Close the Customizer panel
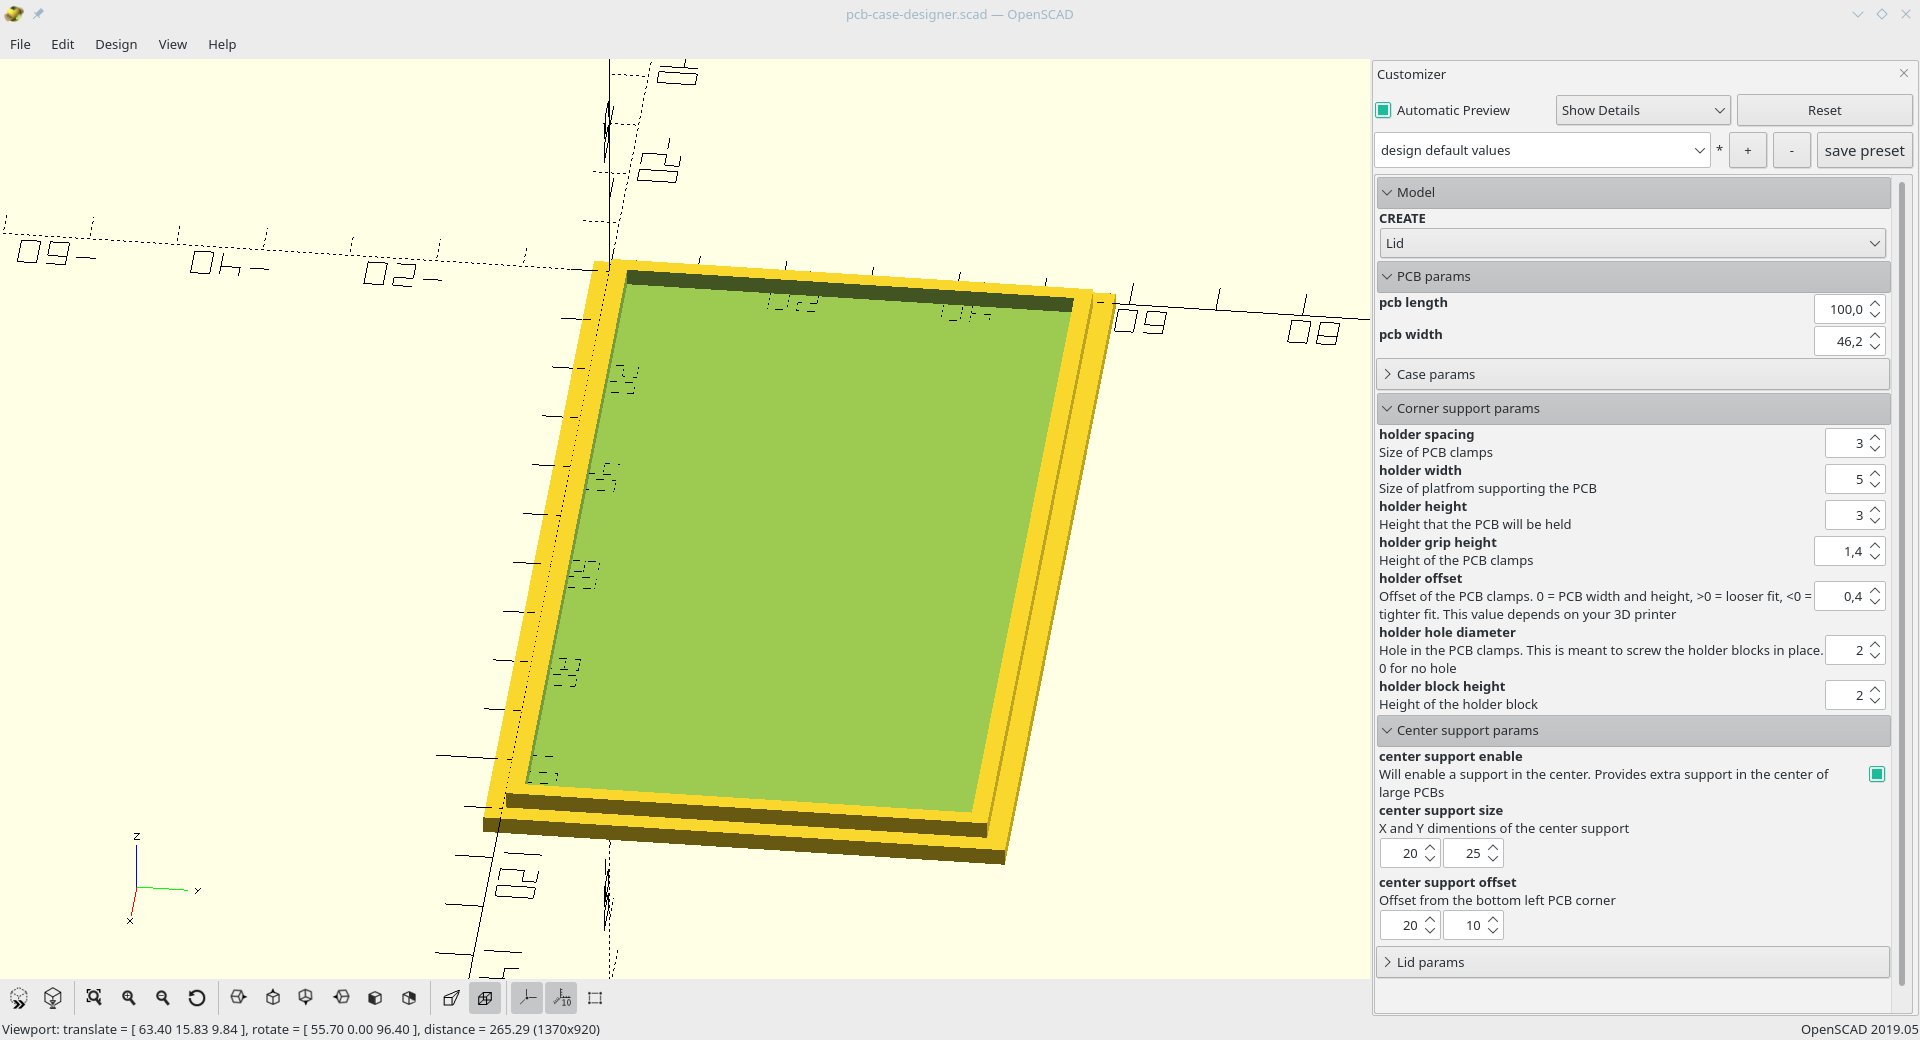This screenshot has width=1920, height=1040. (x=1903, y=73)
